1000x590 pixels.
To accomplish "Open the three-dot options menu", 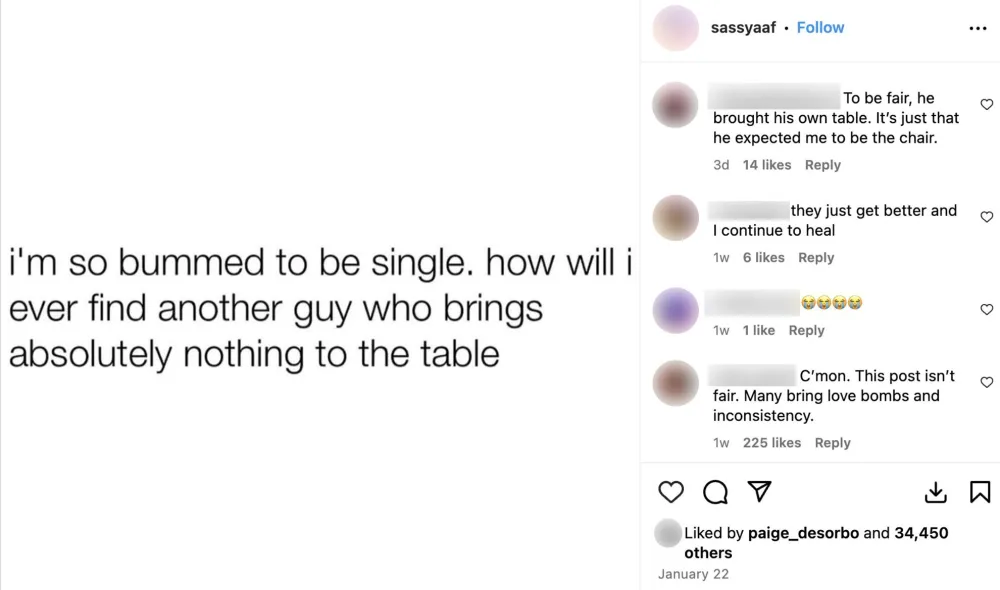I will click(977, 28).
